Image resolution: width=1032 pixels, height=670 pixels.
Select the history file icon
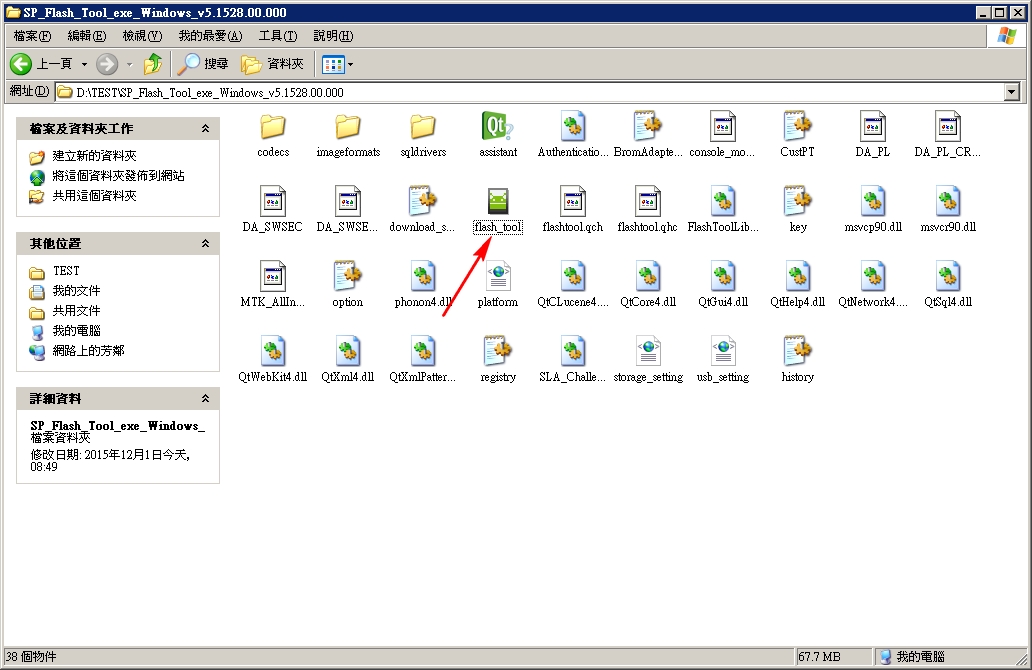click(x=798, y=351)
